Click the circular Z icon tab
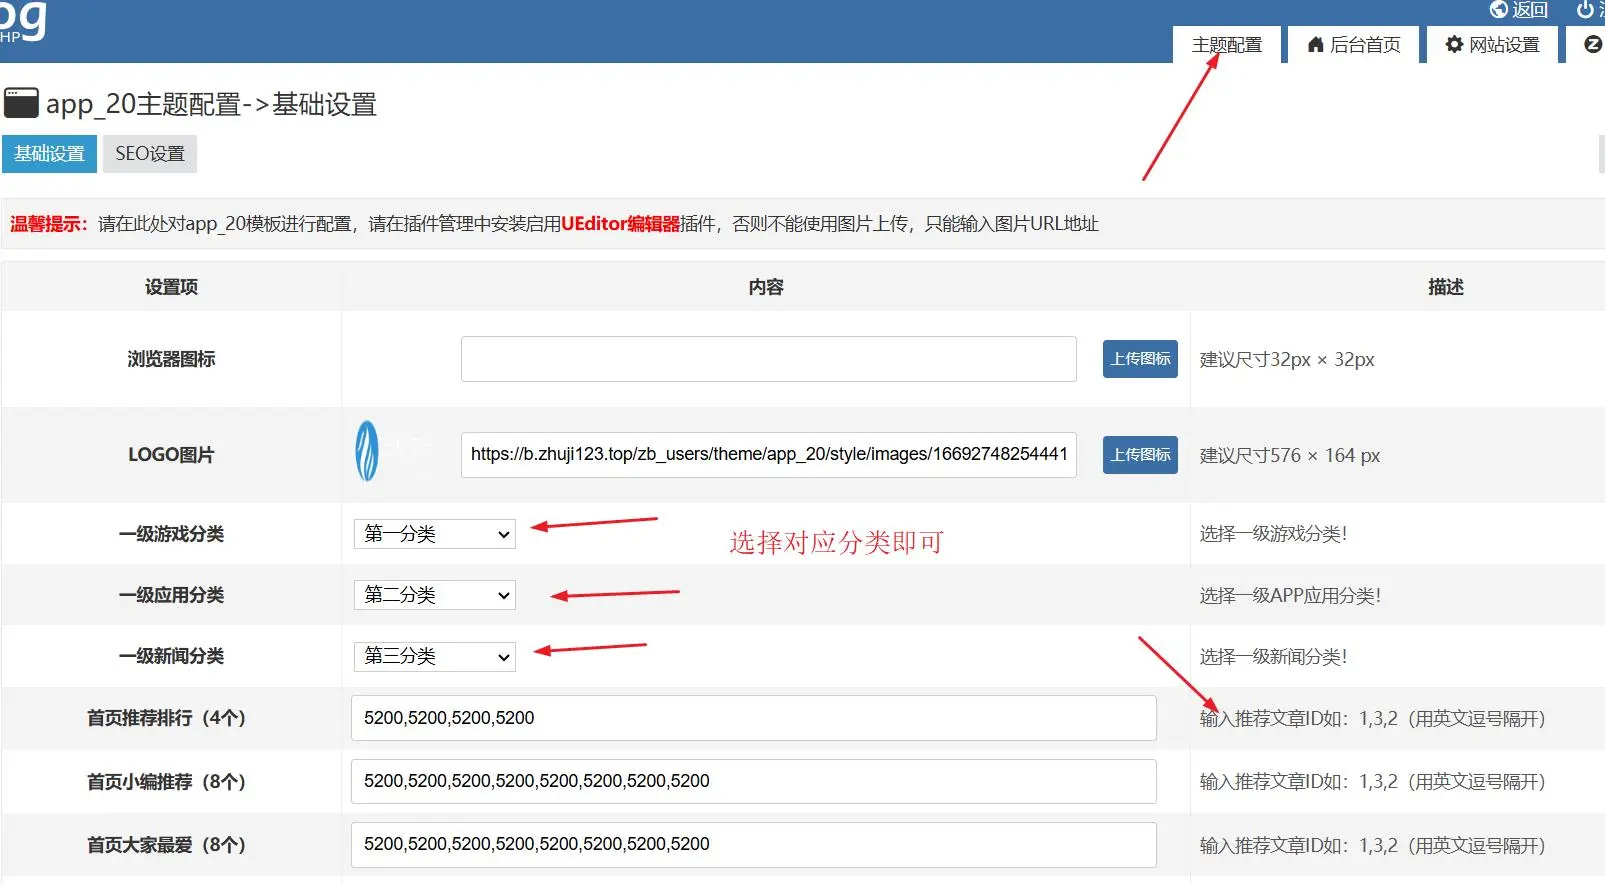The height and width of the screenshot is (885, 1605). point(1593,45)
